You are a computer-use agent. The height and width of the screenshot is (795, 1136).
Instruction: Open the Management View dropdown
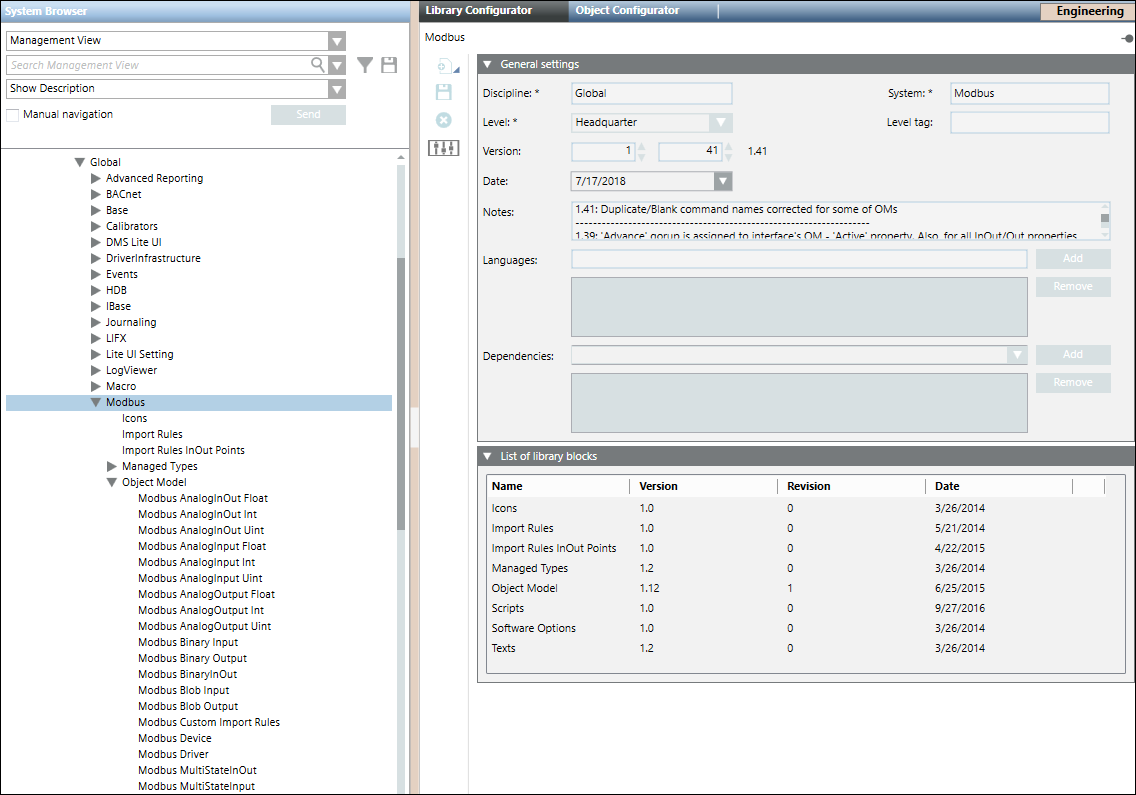pyautogui.click(x=337, y=41)
